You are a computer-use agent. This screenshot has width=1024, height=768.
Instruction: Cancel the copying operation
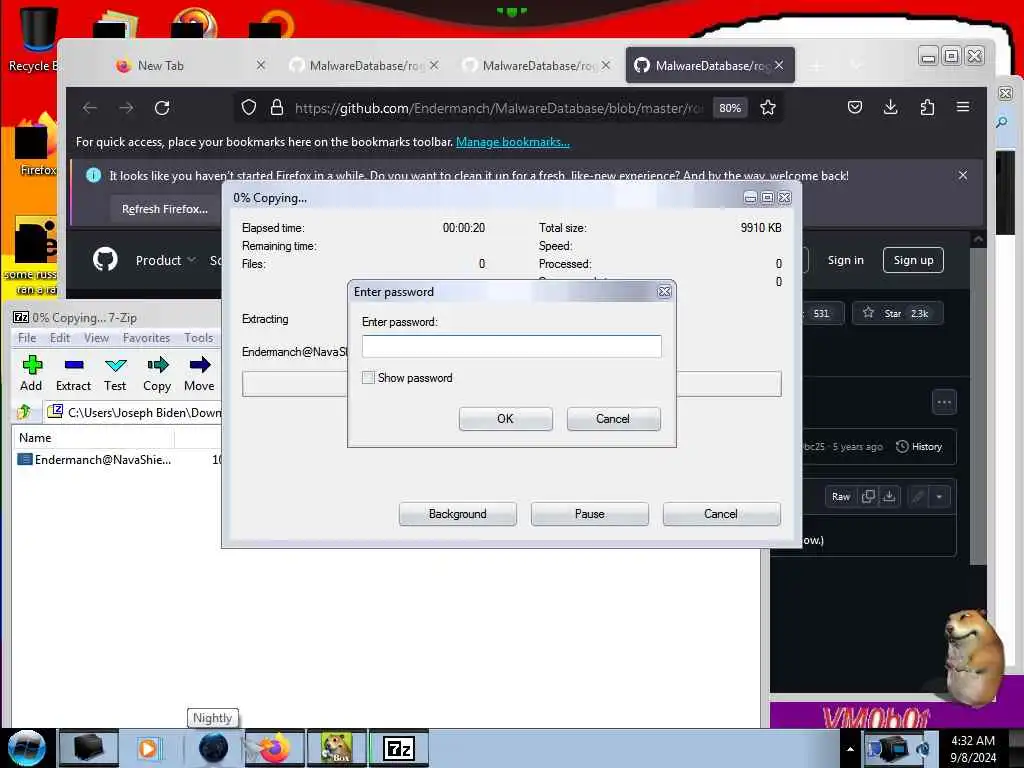click(721, 514)
